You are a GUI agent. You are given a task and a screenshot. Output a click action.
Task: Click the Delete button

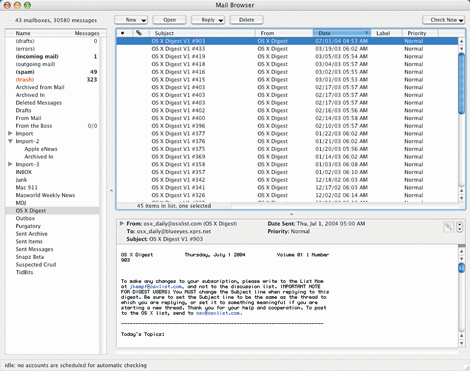tap(246, 20)
